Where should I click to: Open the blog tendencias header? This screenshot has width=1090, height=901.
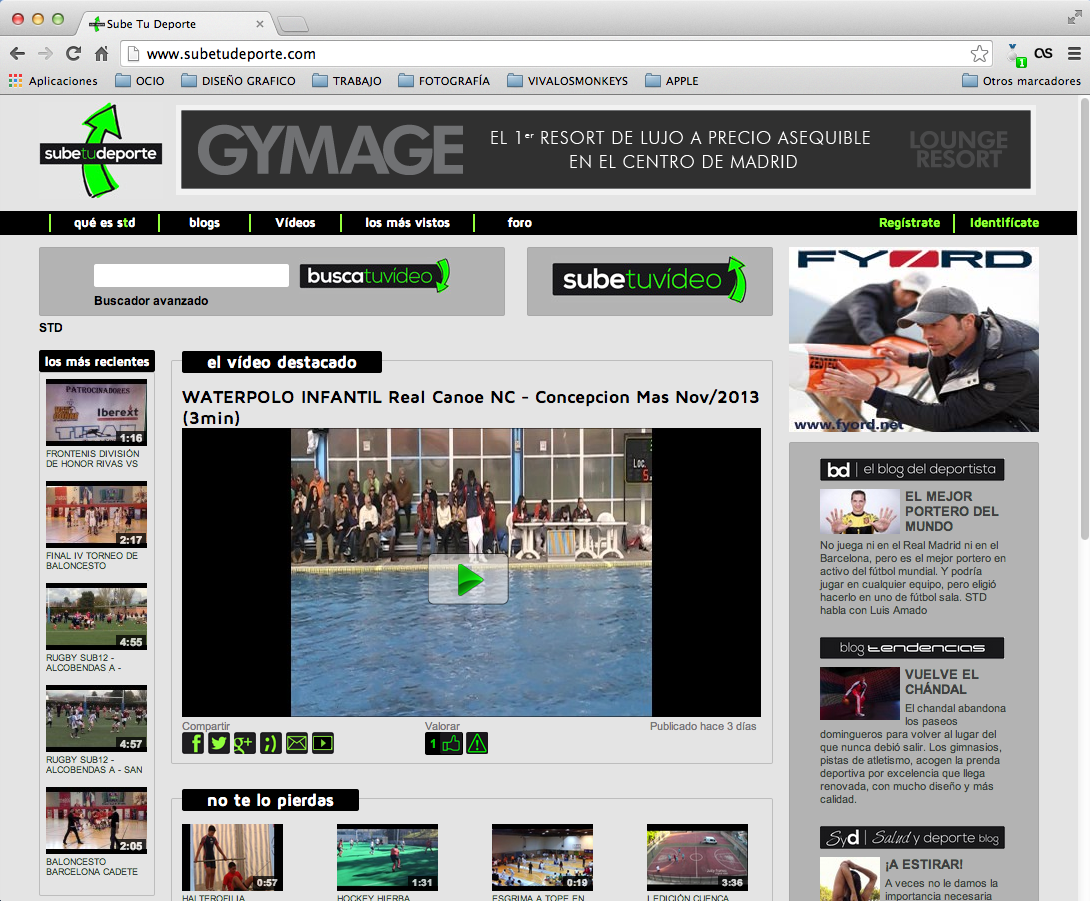[912, 648]
